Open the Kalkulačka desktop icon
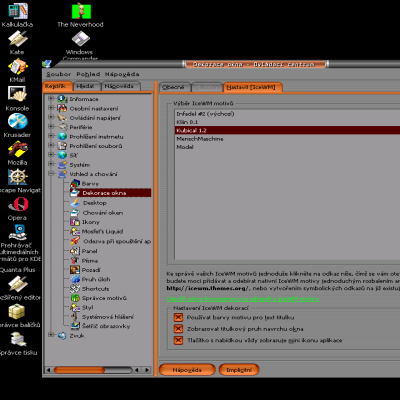This screenshot has width=400, height=400. click(x=18, y=11)
